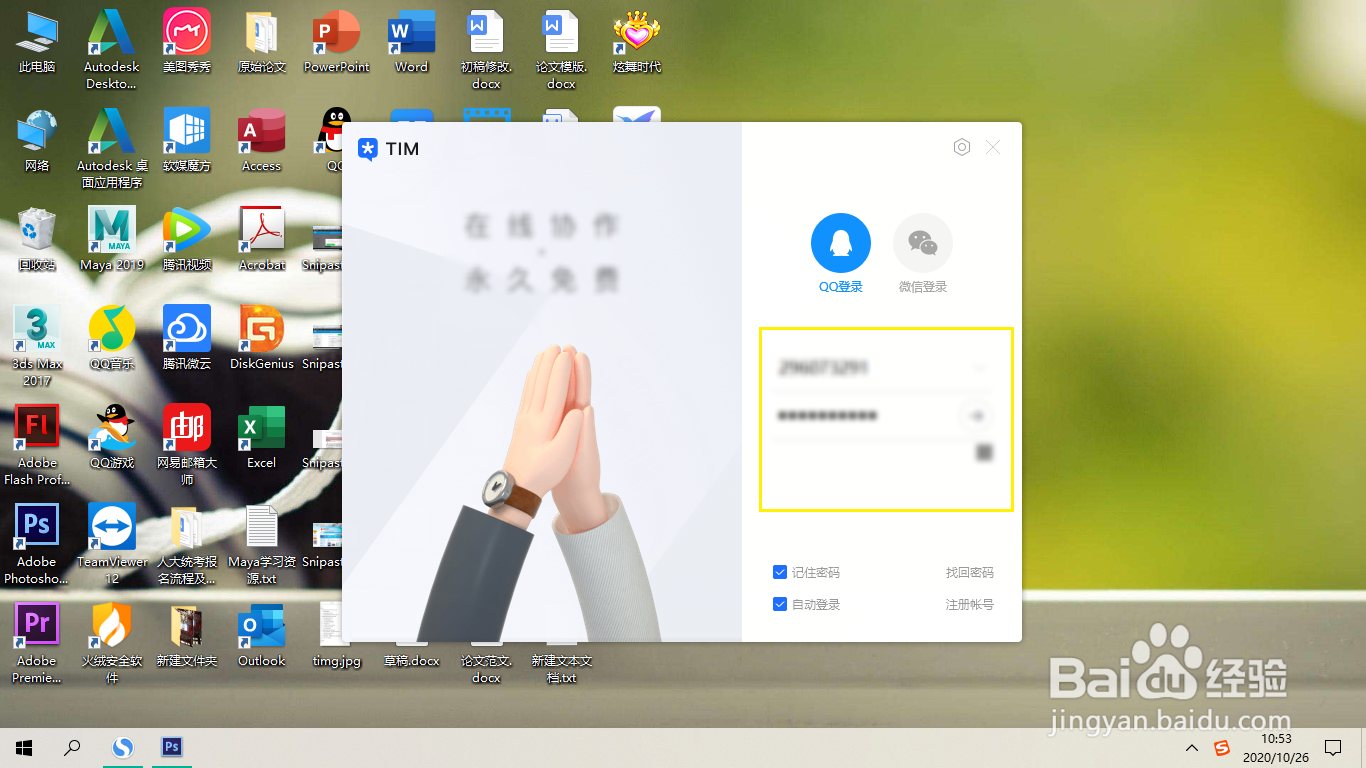
Task: Open the 注册帐号 link
Action: 970,605
